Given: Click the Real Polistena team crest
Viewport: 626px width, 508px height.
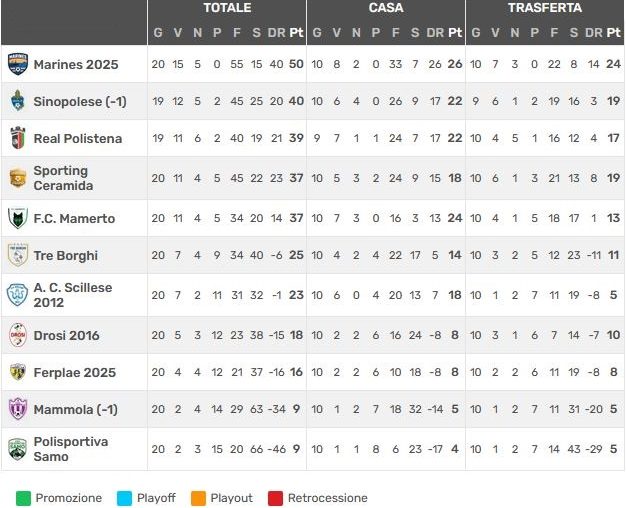Looking at the screenshot, I should [x=18, y=138].
